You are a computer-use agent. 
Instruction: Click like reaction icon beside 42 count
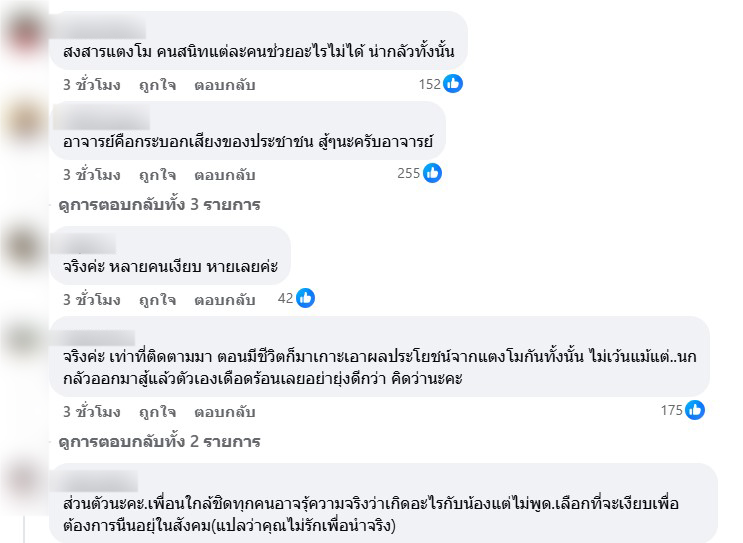point(305,298)
